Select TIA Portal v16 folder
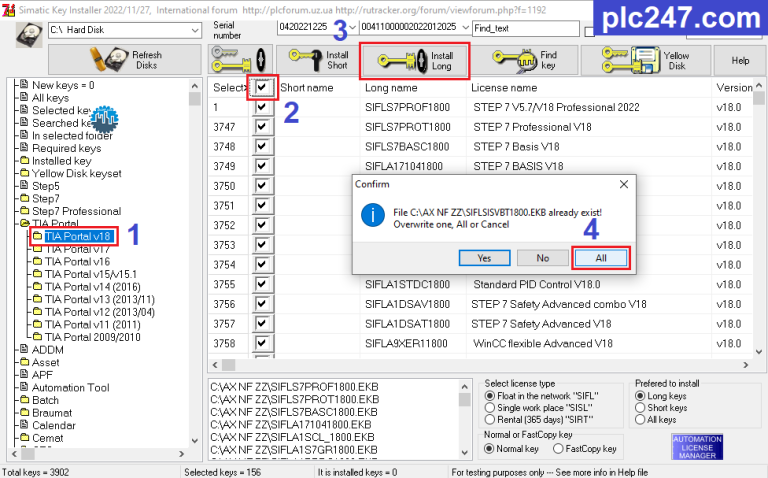Viewport: 768px width, 478px height. pos(77,262)
